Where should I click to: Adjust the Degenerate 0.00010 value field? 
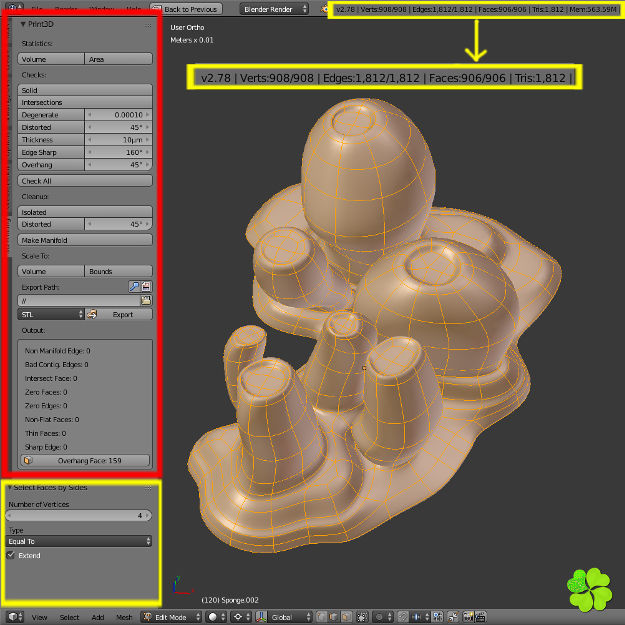118,114
